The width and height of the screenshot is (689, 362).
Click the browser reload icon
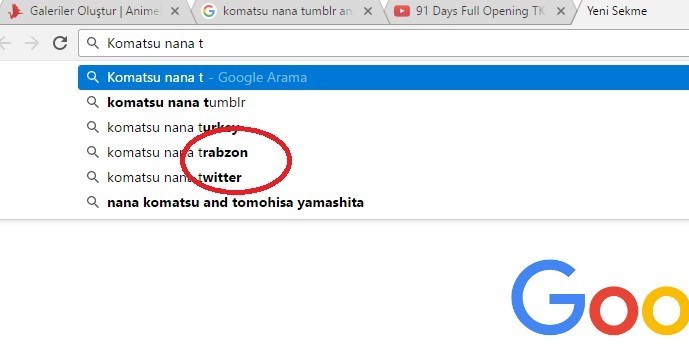pyautogui.click(x=60, y=43)
